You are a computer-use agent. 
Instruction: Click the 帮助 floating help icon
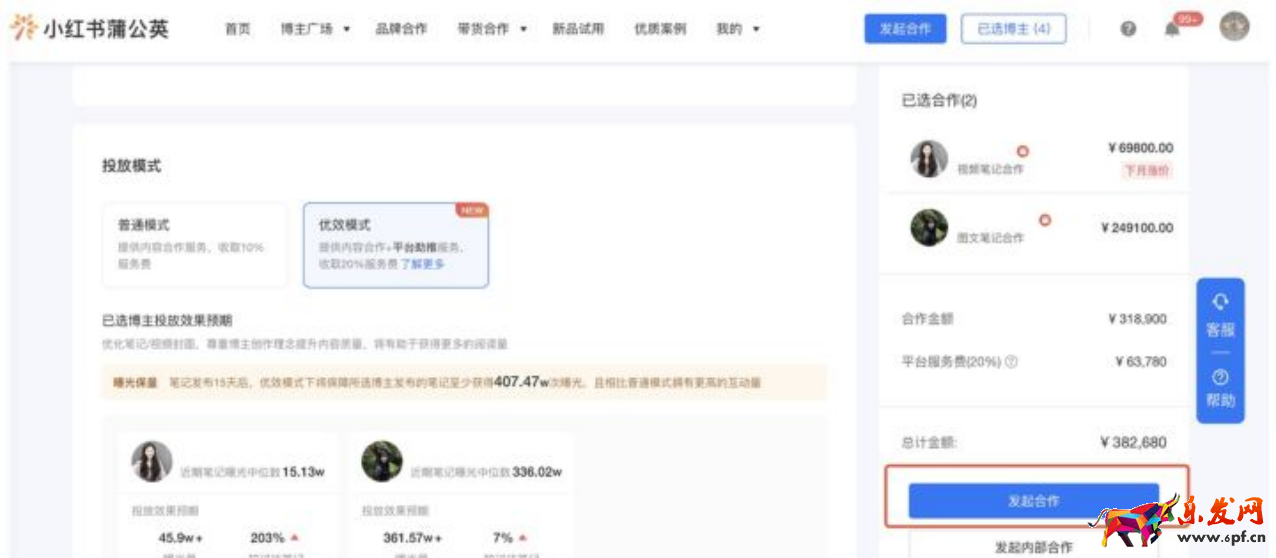pos(1220,378)
